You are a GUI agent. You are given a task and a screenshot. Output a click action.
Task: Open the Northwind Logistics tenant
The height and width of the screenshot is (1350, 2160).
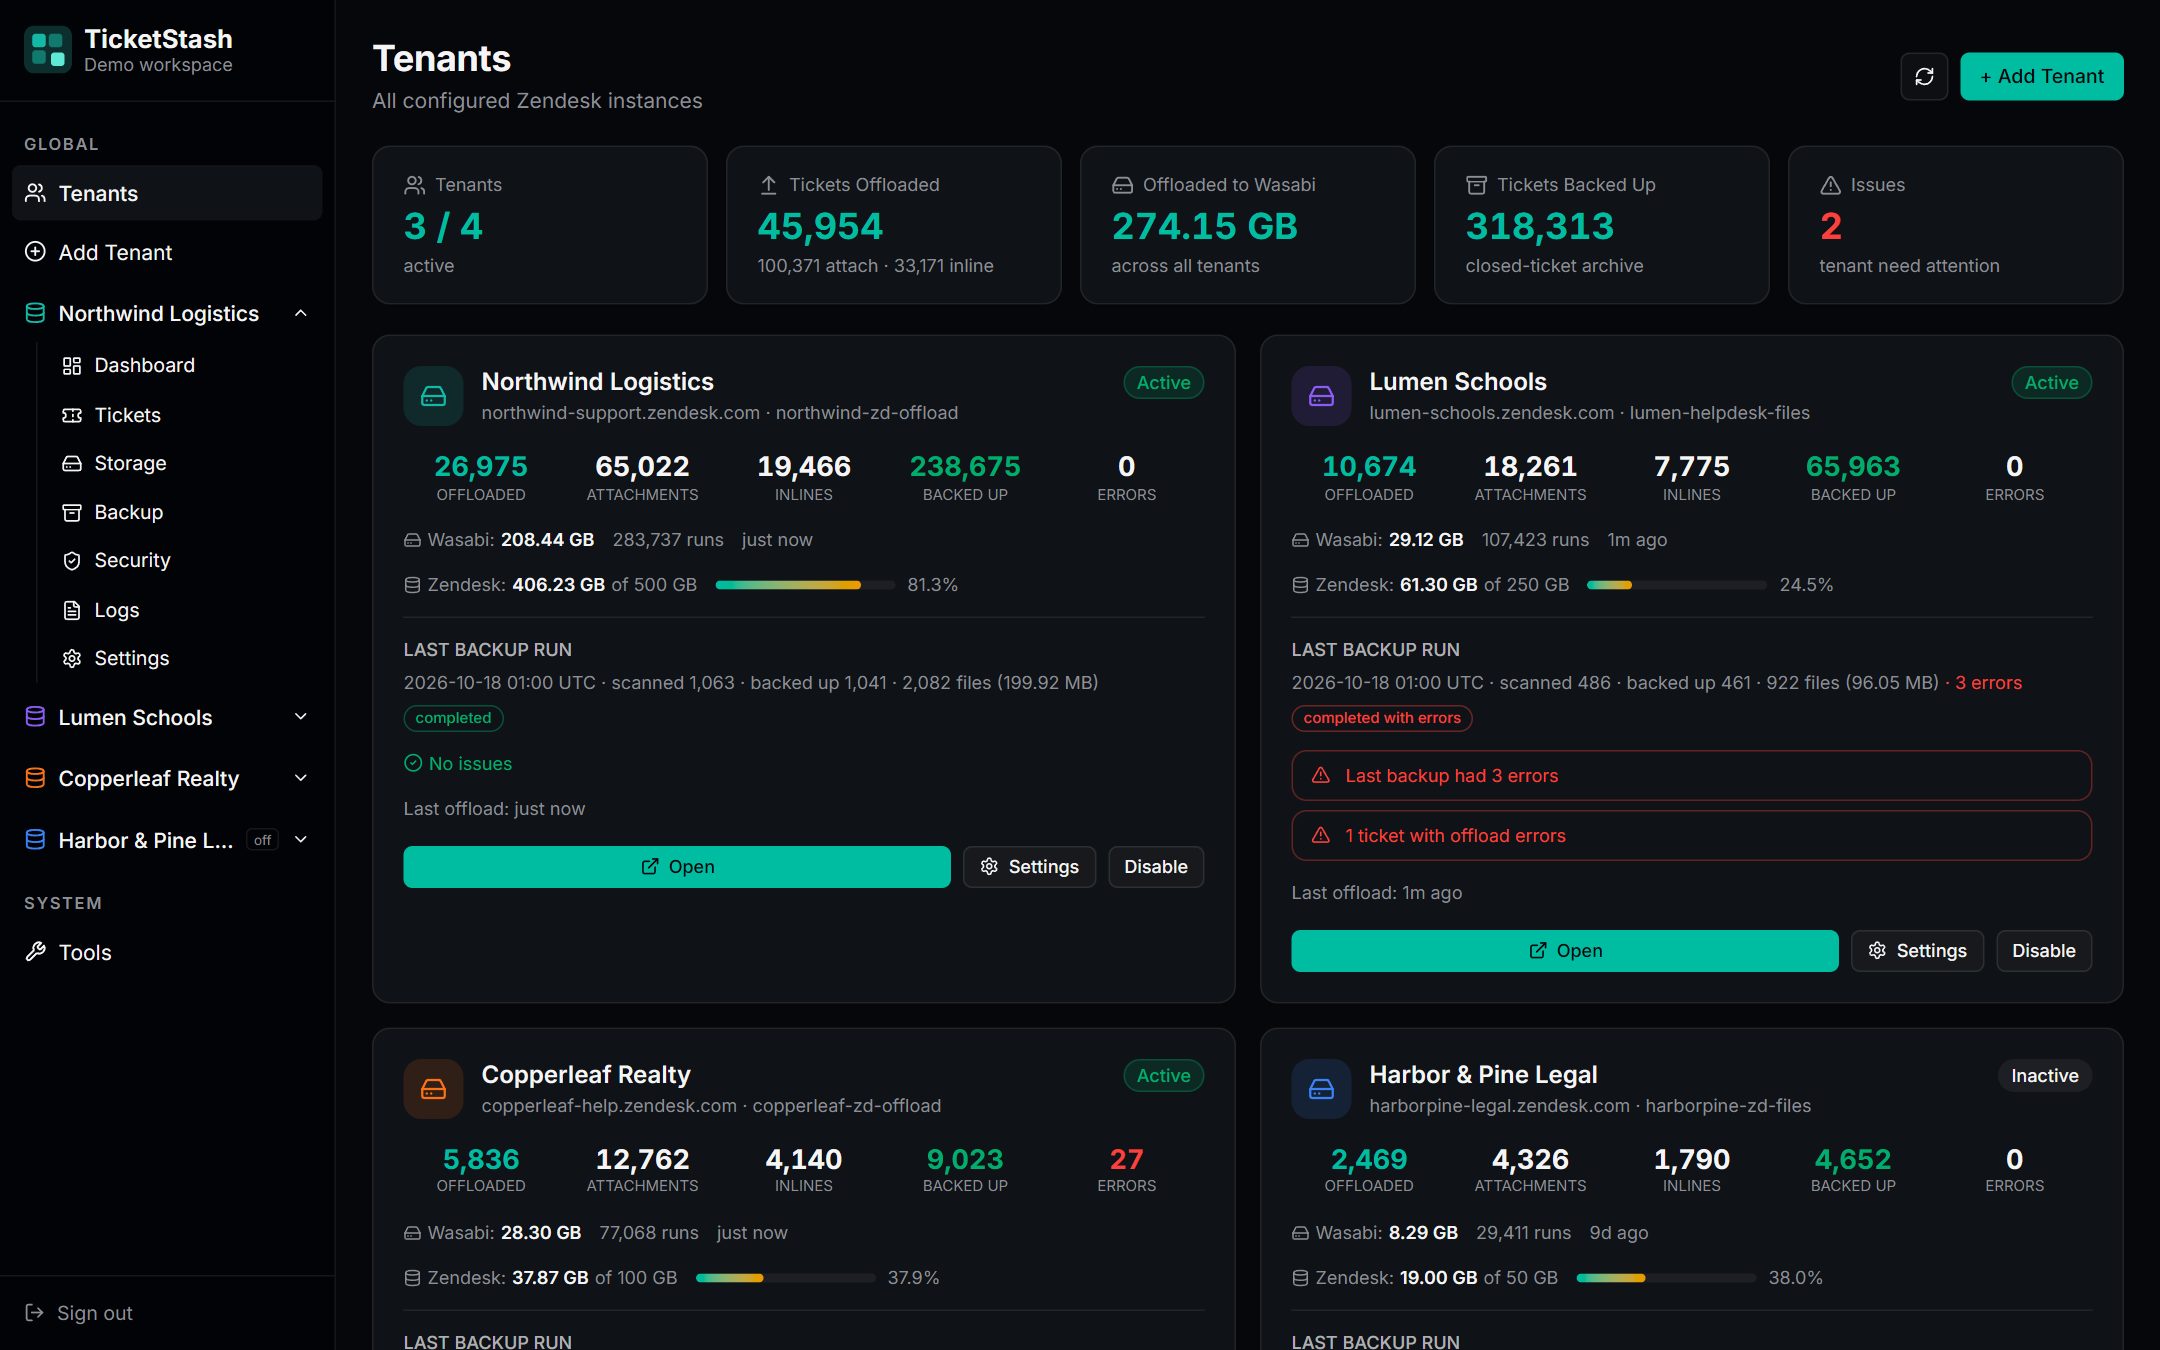tap(676, 866)
